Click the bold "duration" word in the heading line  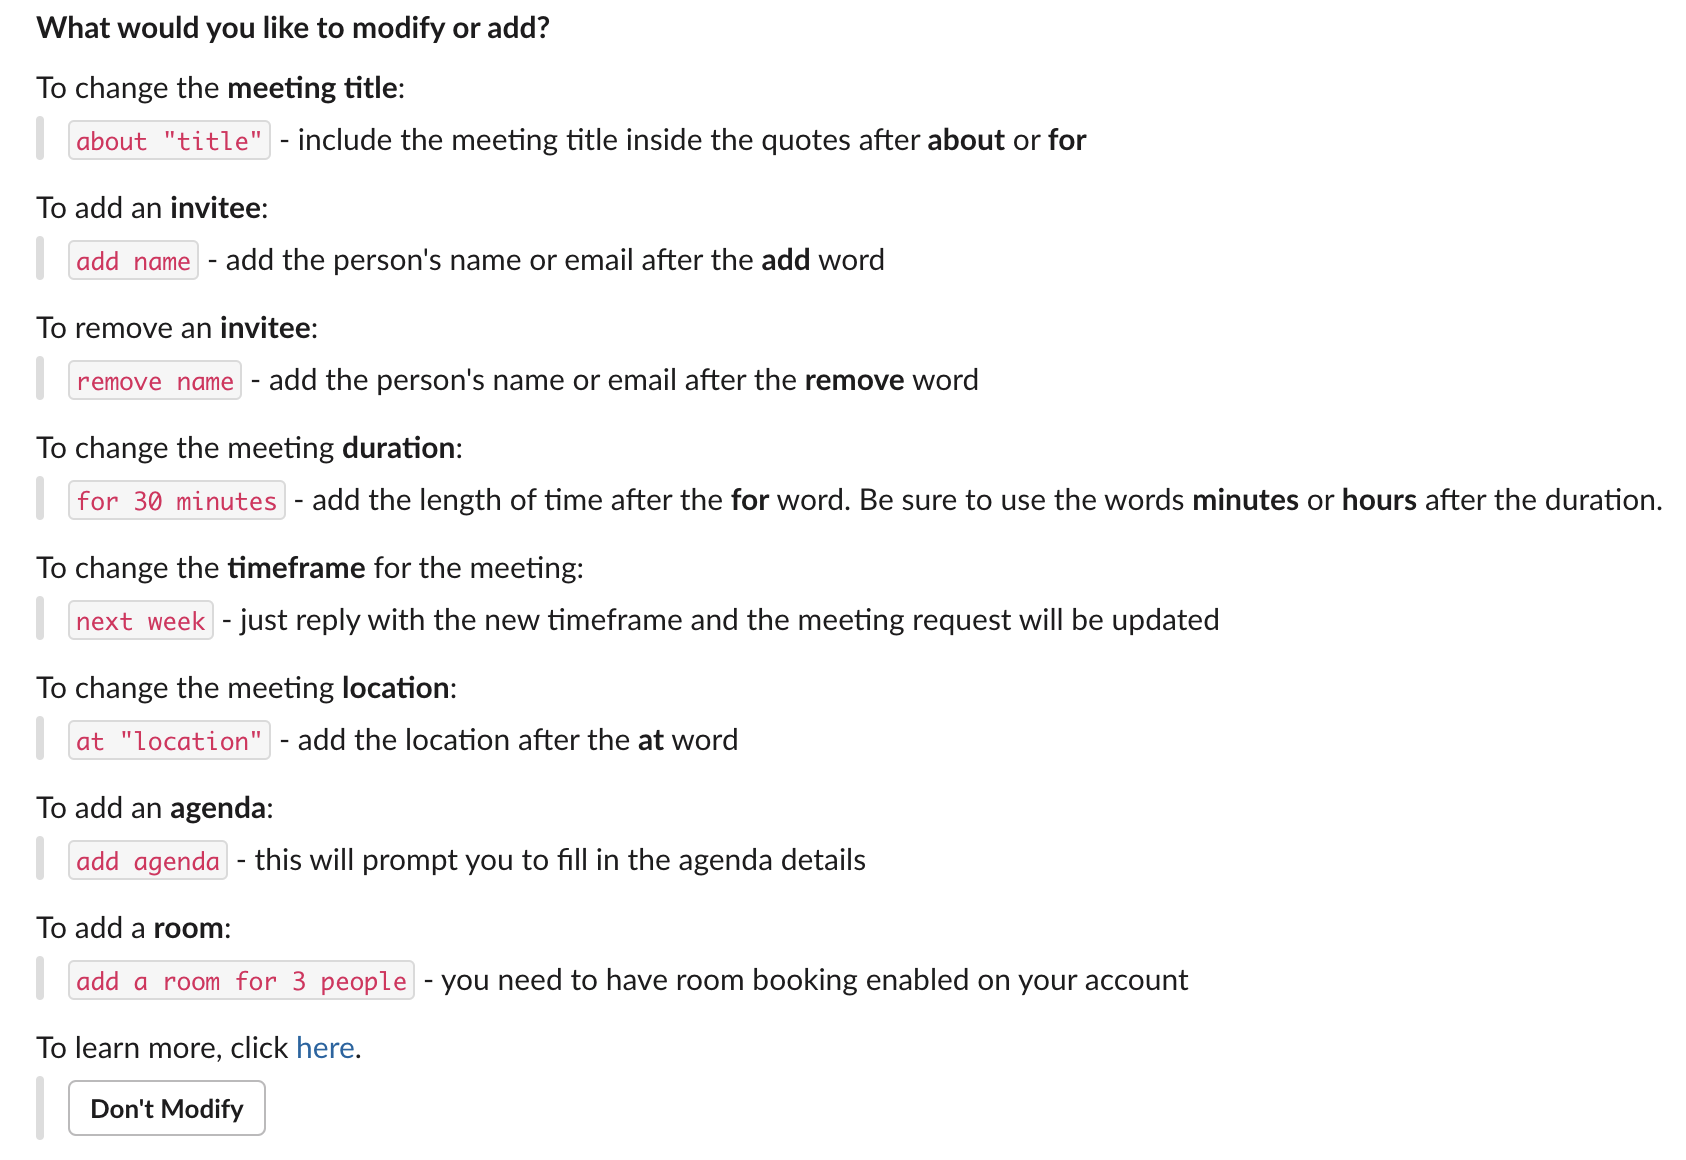click(398, 448)
